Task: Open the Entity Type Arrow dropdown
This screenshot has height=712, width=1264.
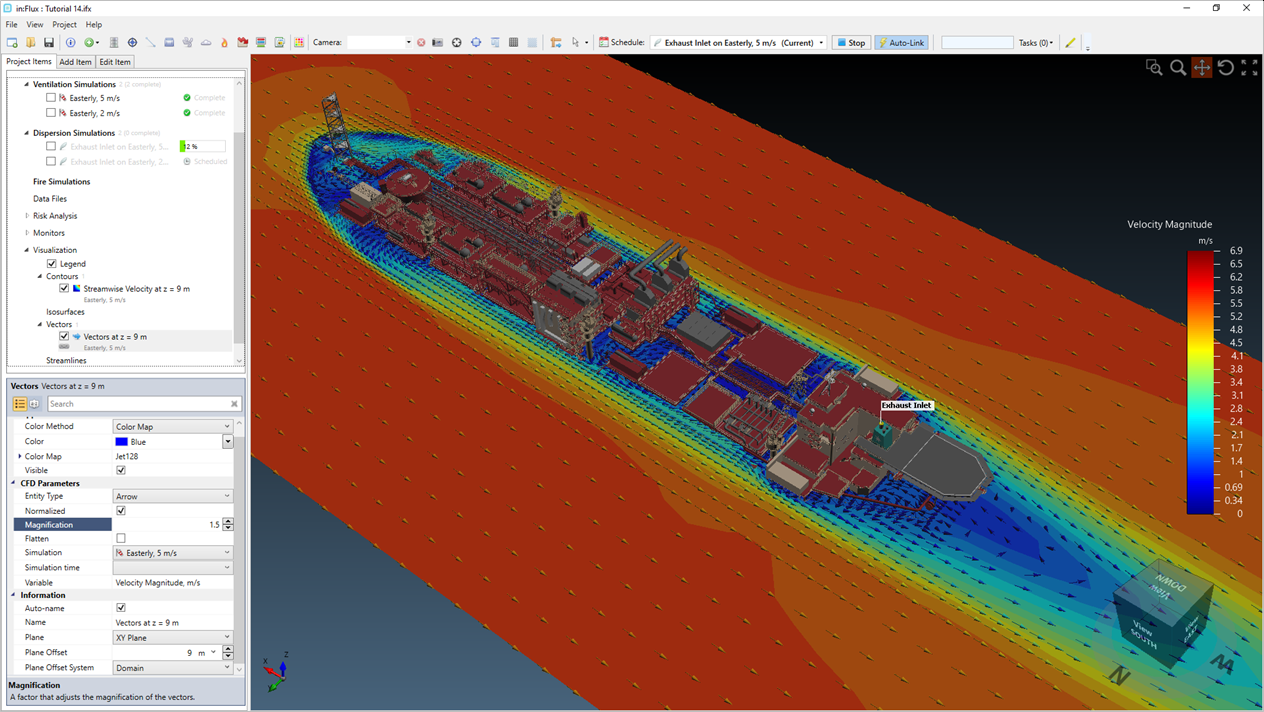Action: click(x=173, y=496)
